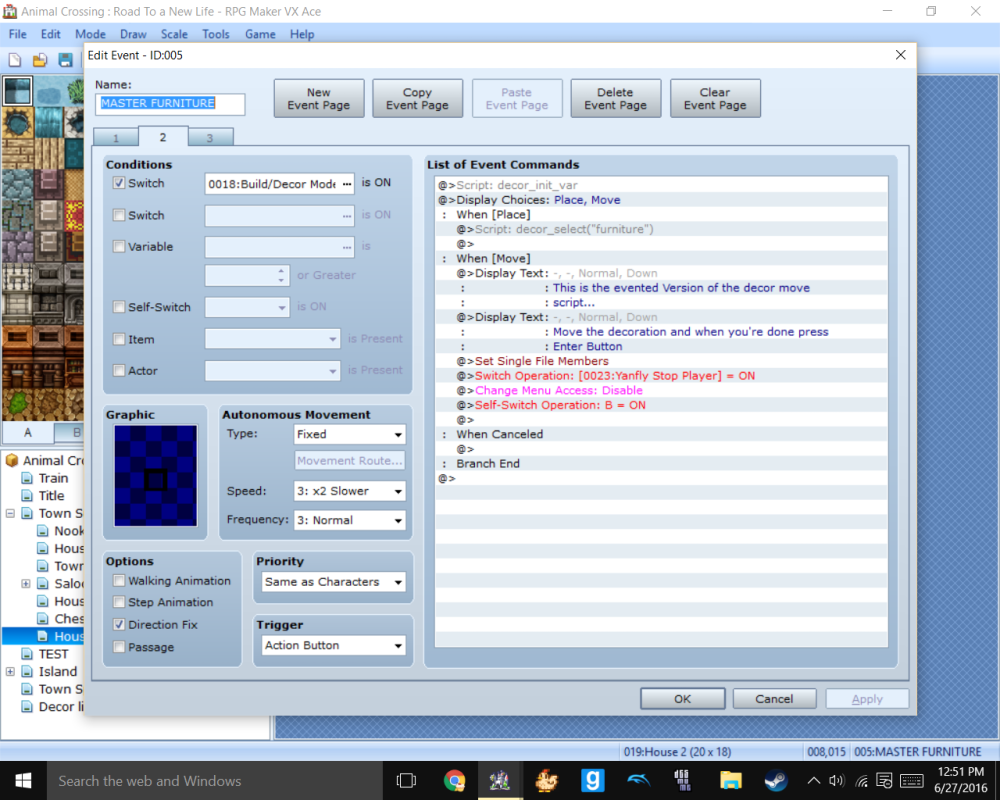Click the Copy Event Page button
Image resolution: width=1000 pixels, height=800 pixels.
(x=418, y=98)
